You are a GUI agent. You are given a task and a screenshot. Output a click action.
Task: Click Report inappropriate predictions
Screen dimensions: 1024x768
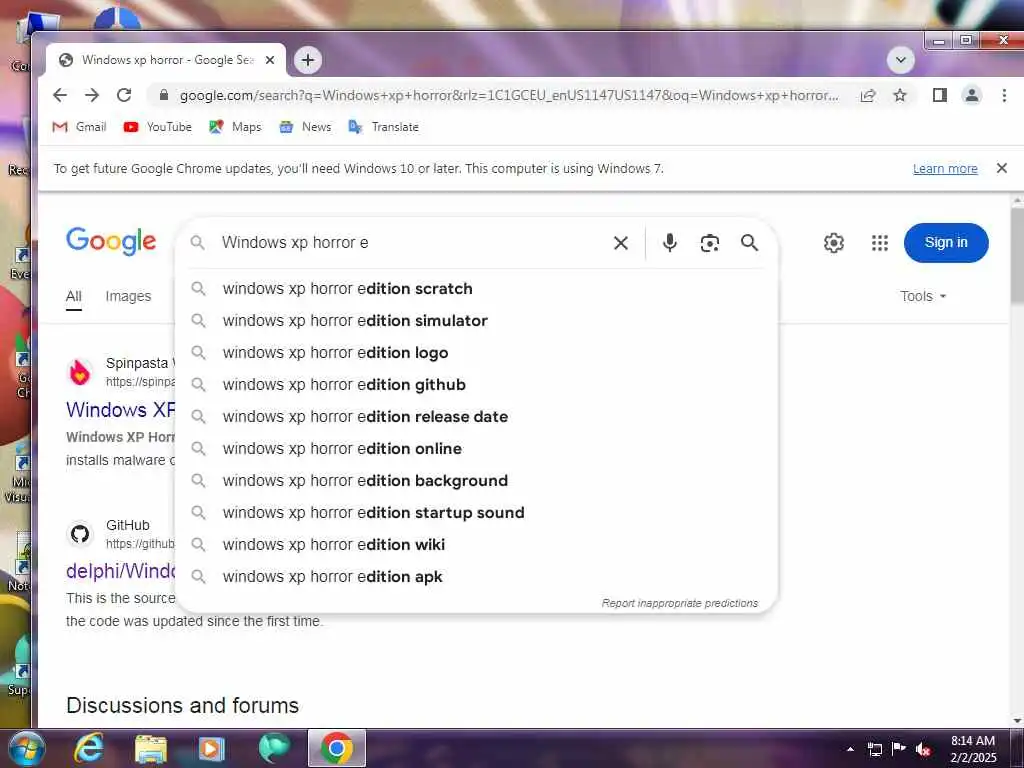[x=680, y=603]
